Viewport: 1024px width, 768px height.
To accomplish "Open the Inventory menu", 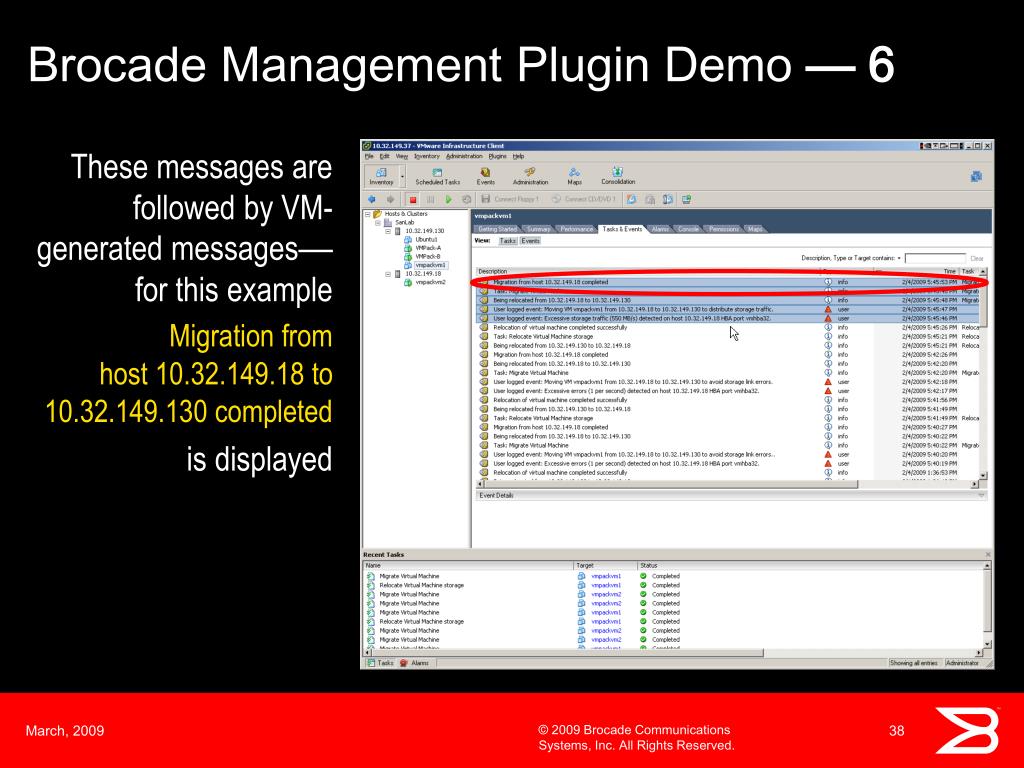I will [426, 157].
